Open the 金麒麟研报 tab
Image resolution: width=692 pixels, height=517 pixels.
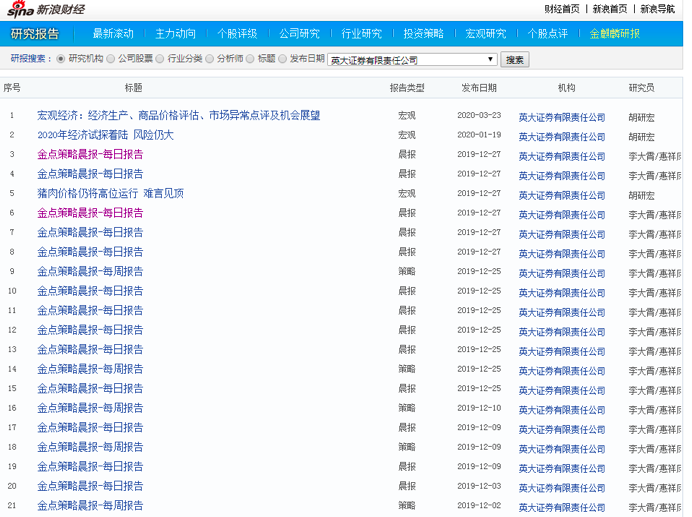click(x=614, y=34)
